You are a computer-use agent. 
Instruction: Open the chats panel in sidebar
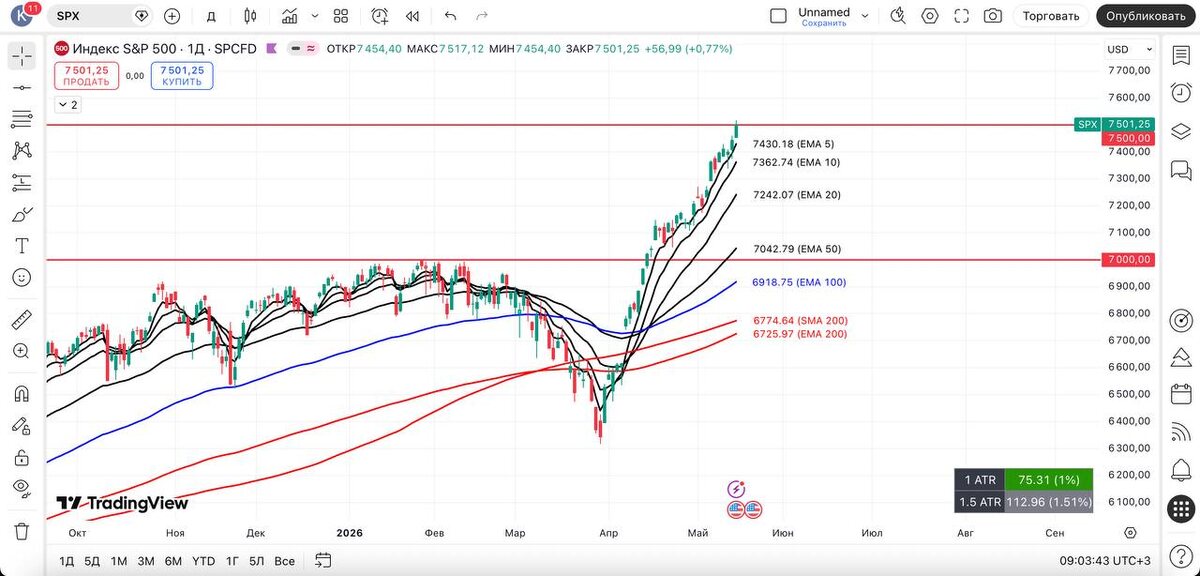1181,171
